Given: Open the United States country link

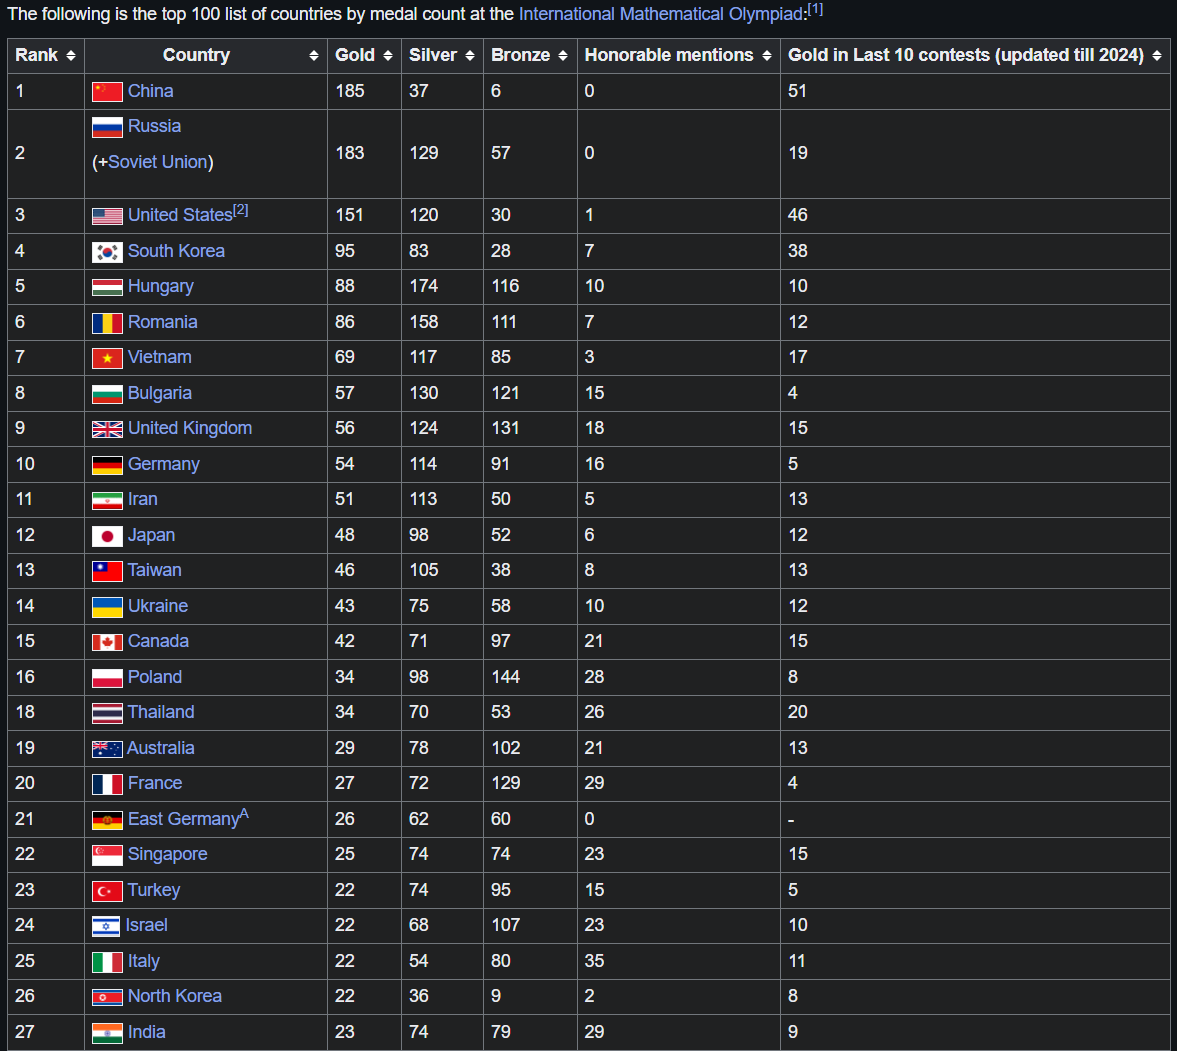Looking at the screenshot, I should tap(180, 215).
